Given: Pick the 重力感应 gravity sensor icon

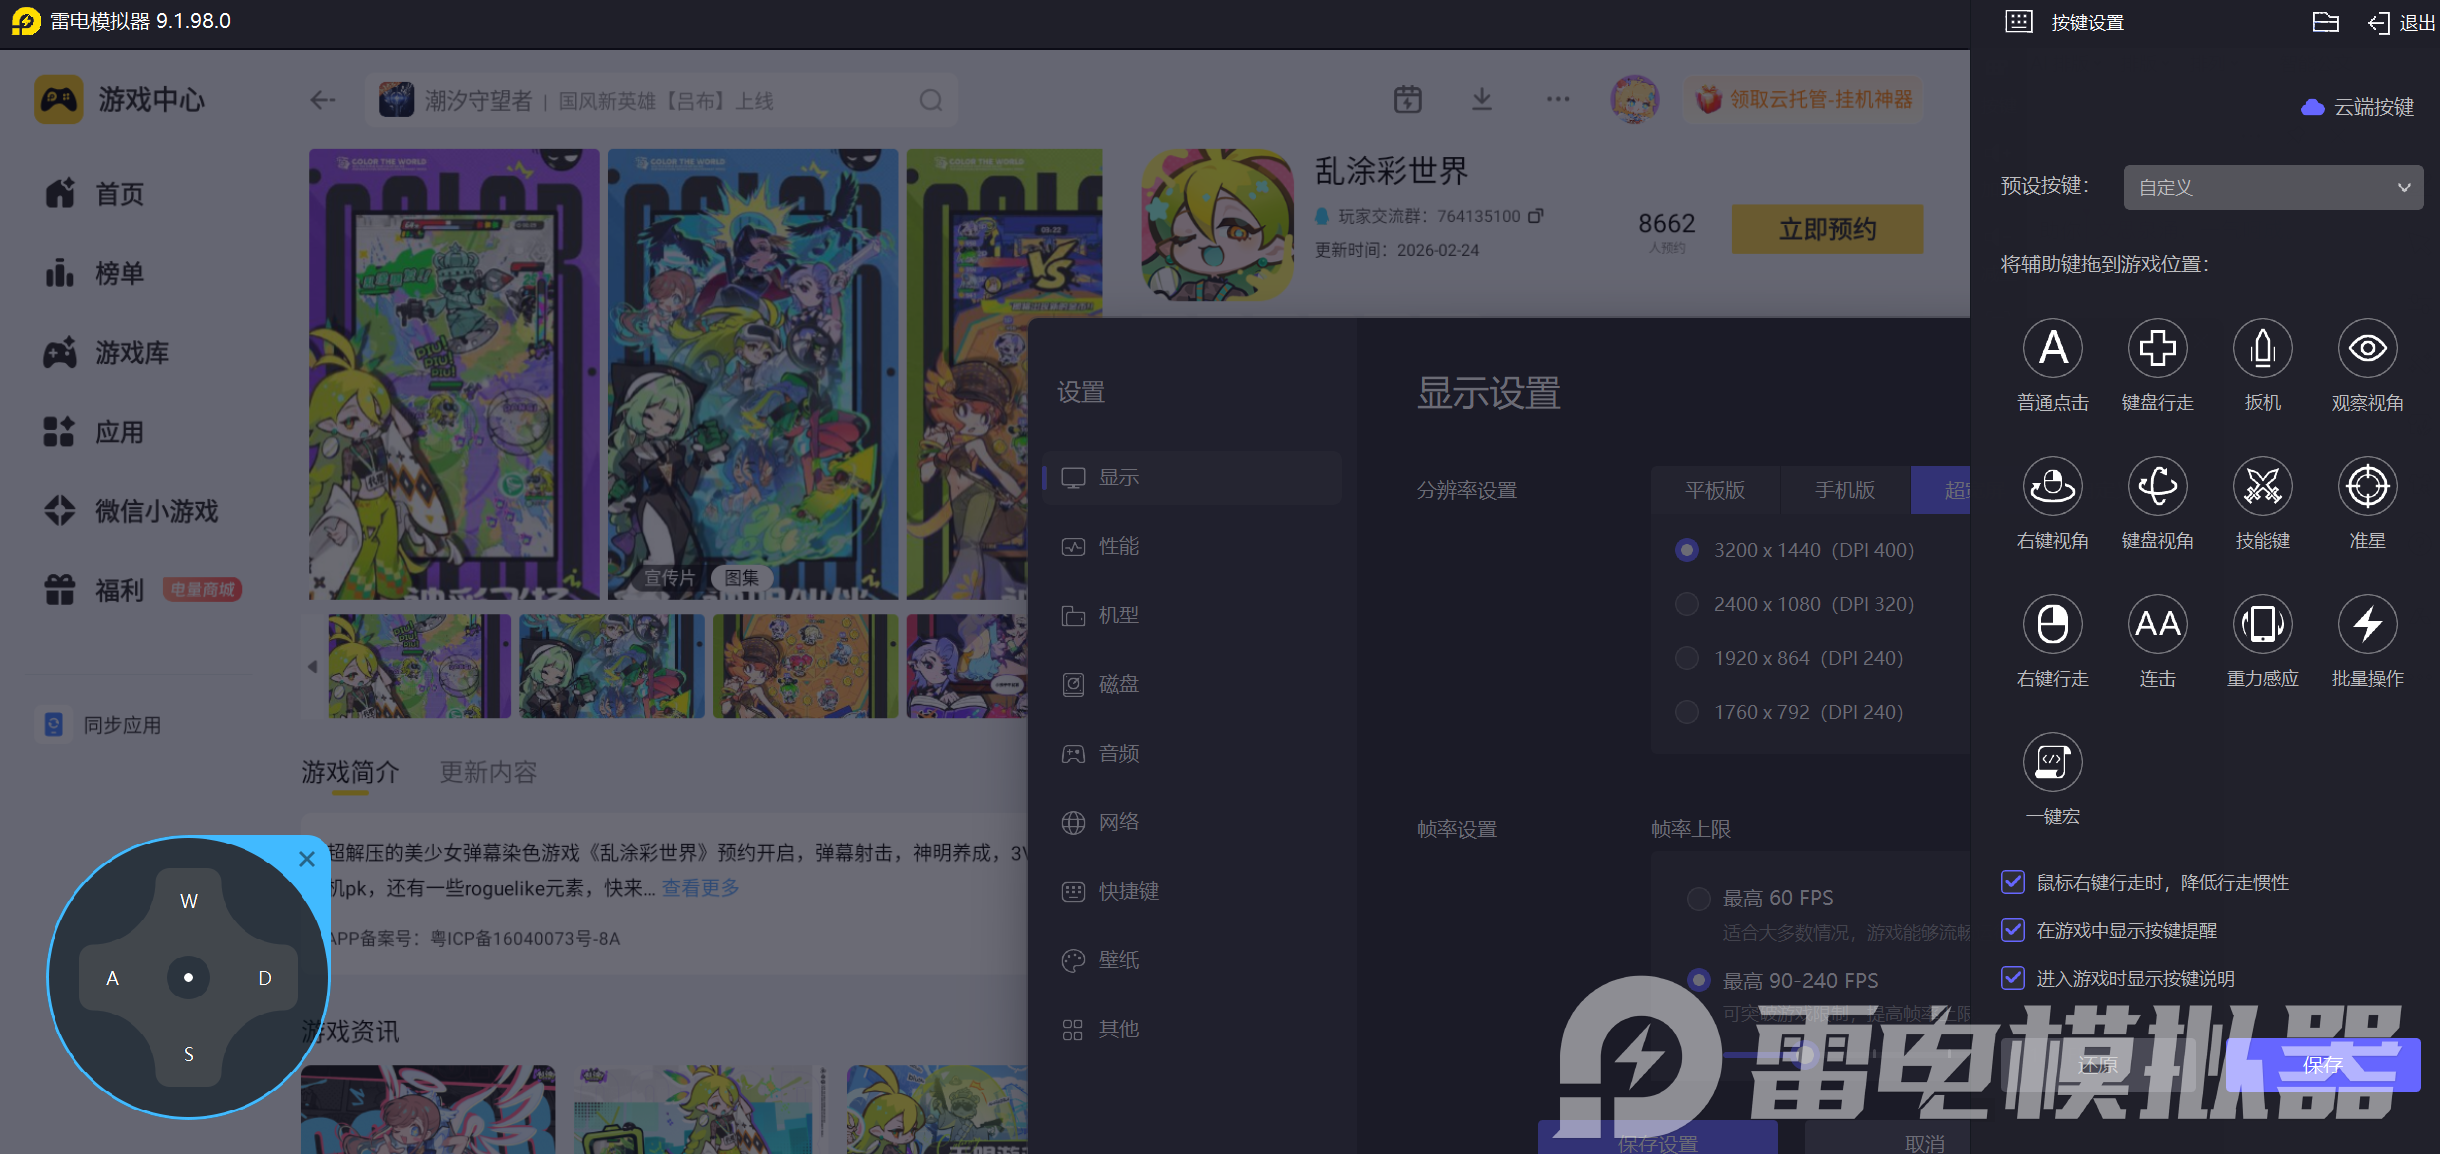Looking at the screenshot, I should (x=2262, y=625).
